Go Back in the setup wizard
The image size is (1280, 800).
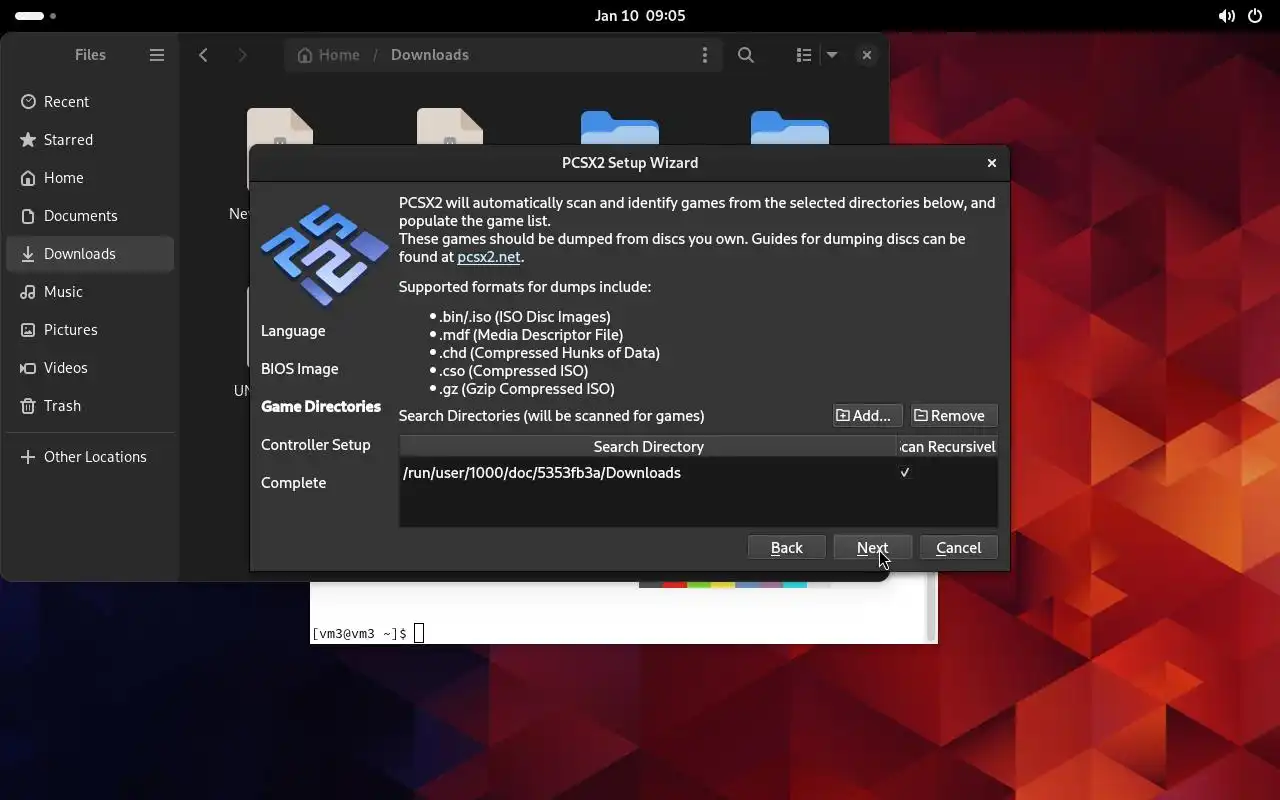click(787, 548)
